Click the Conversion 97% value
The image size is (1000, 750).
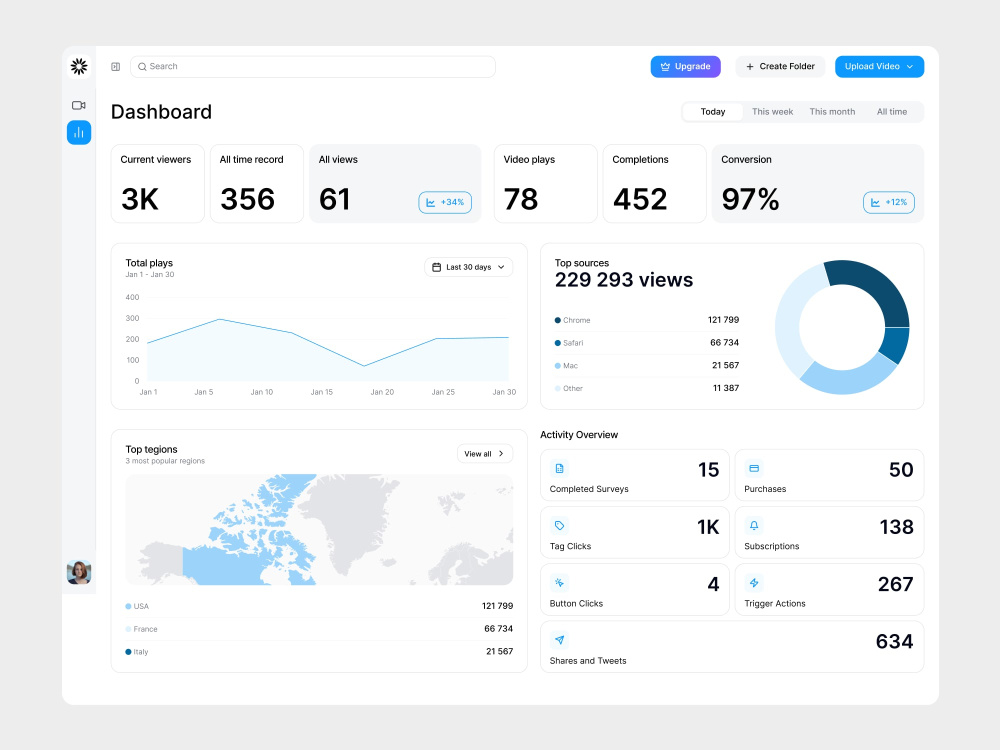click(x=751, y=200)
